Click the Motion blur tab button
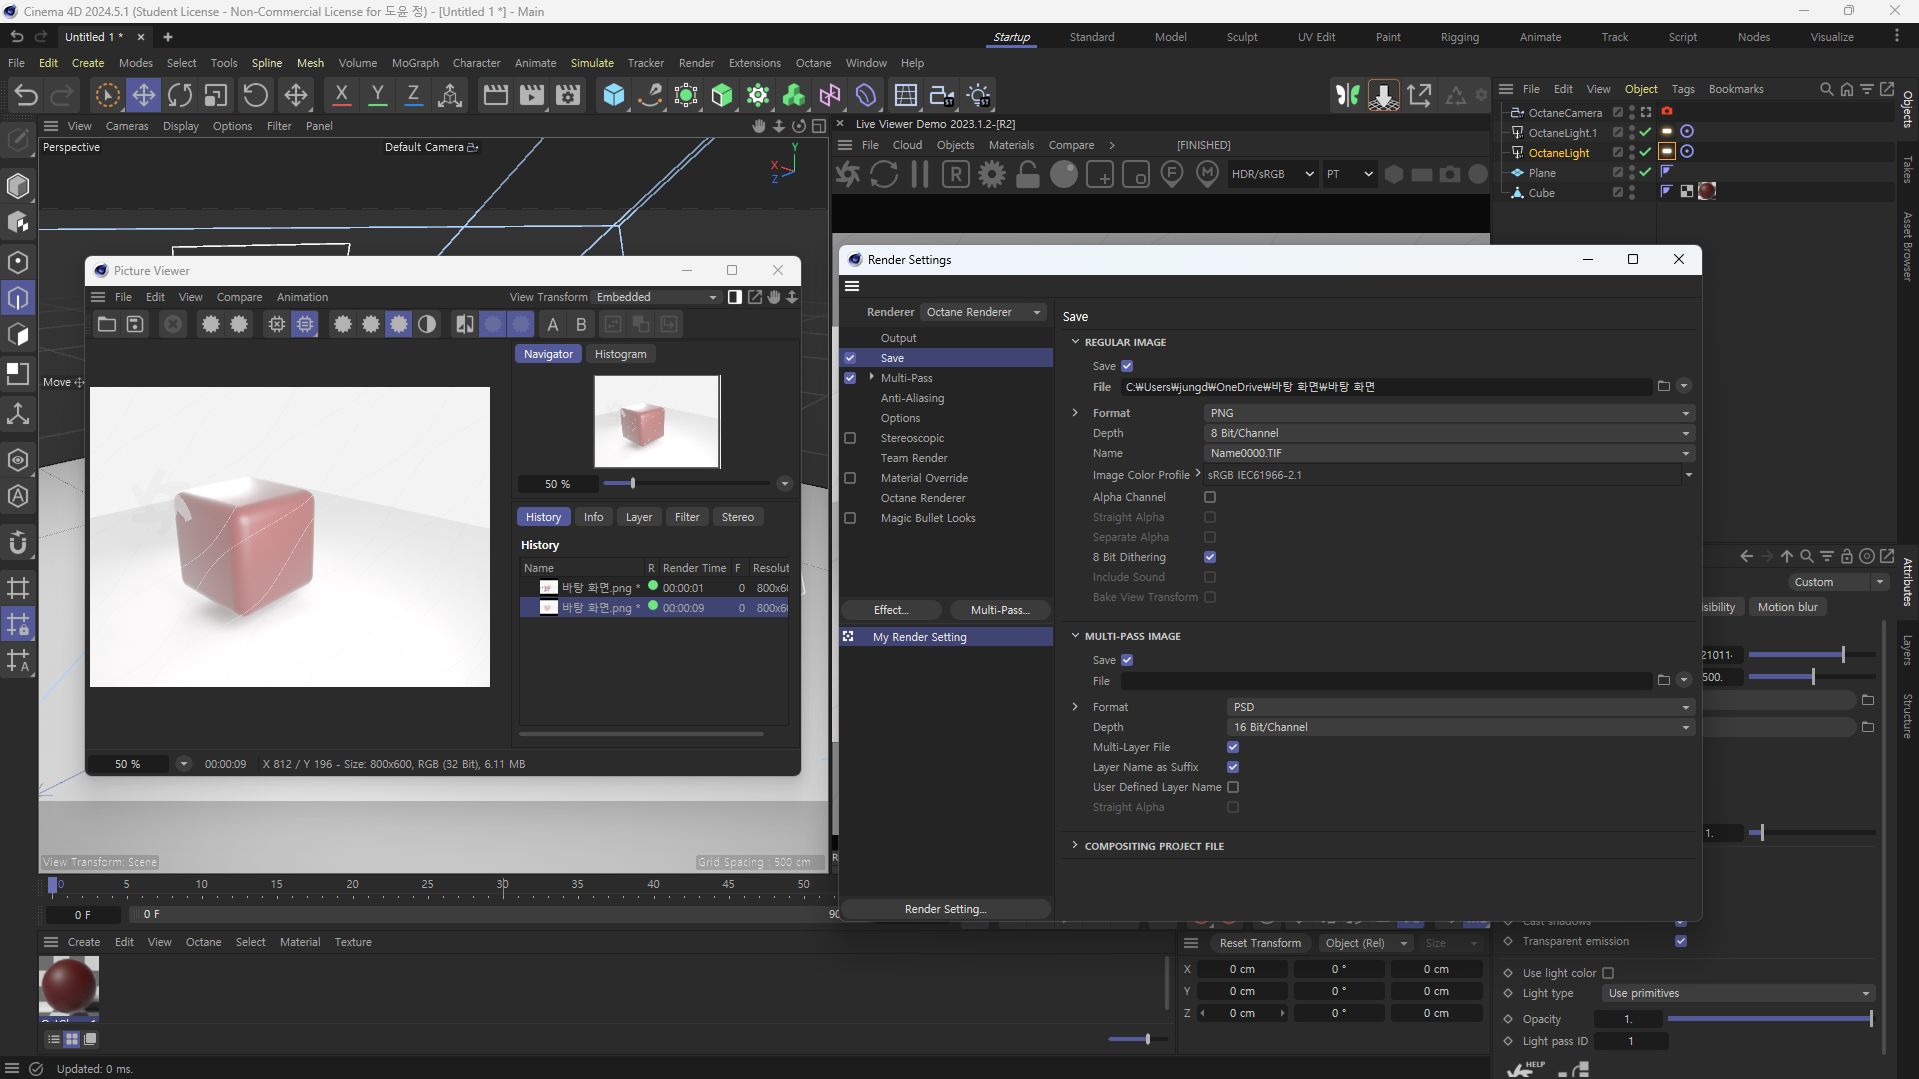This screenshot has height=1079, width=1919. tap(1787, 607)
